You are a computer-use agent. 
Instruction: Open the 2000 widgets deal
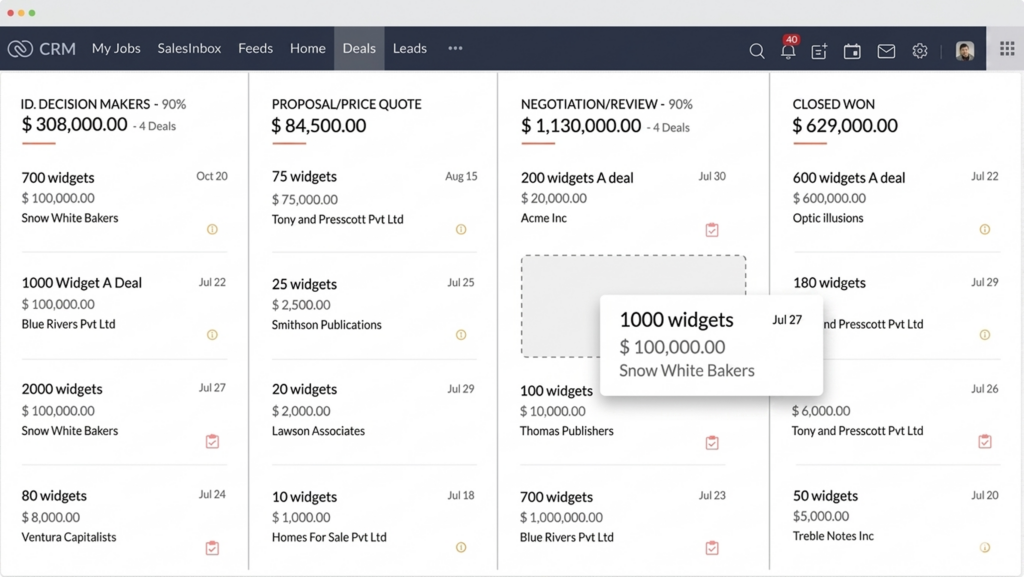click(x=62, y=389)
